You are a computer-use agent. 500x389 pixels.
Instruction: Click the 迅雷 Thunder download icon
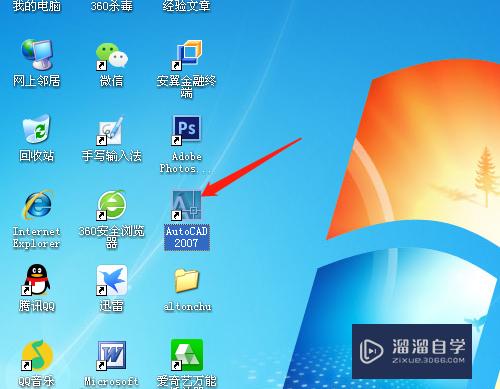(x=111, y=280)
